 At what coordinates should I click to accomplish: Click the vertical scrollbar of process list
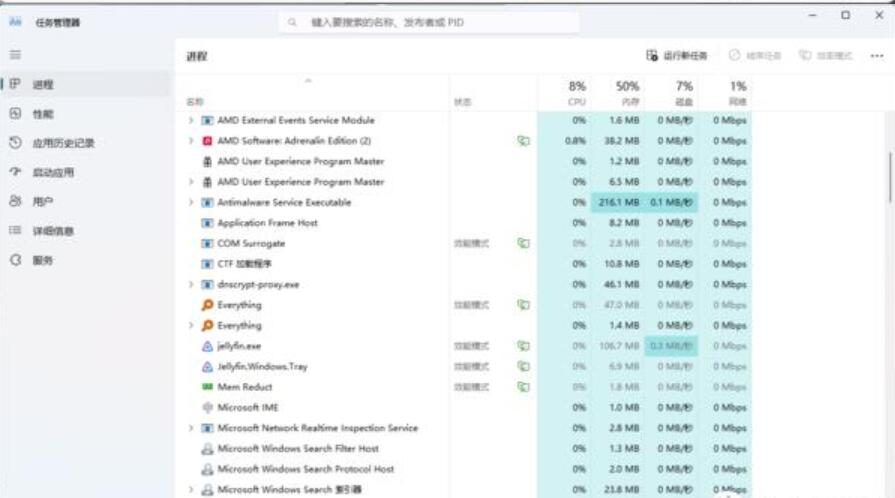[889, 177]
